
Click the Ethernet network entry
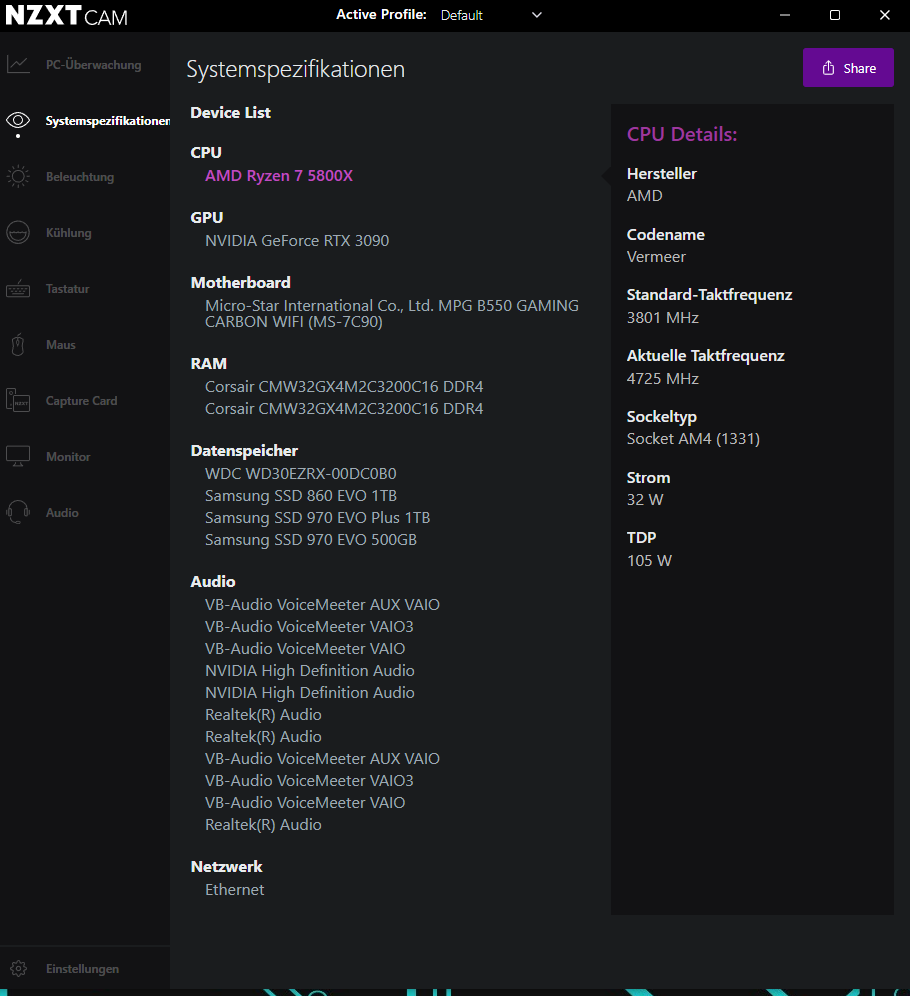(x=235, y=890)
